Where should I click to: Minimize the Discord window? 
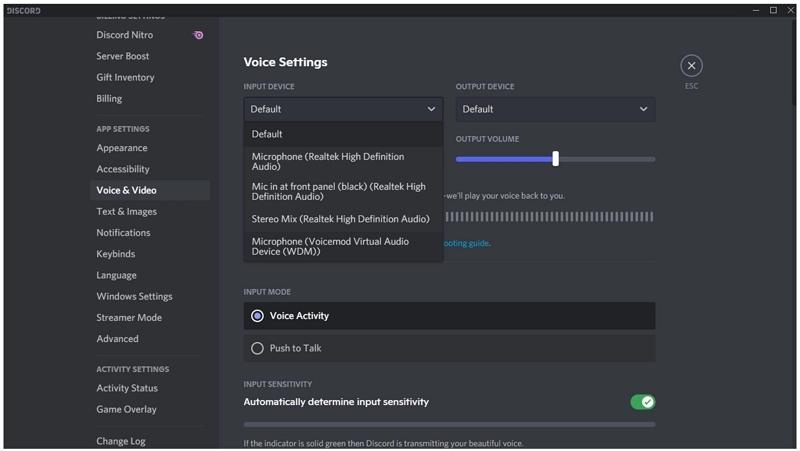click(x=757, y=10)
